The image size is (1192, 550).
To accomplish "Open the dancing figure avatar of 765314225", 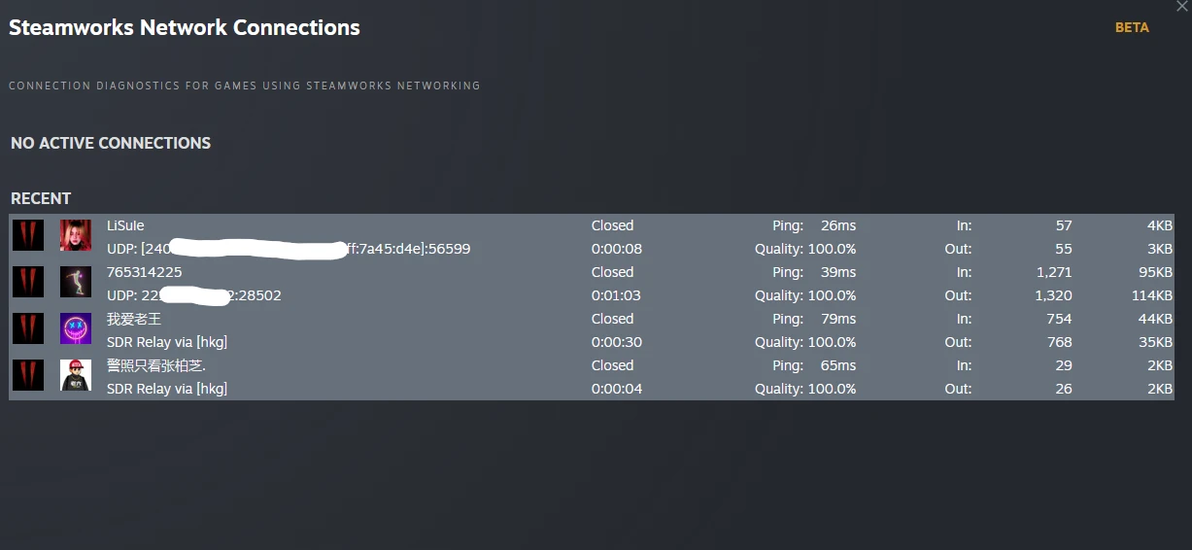I will point(75,282).
